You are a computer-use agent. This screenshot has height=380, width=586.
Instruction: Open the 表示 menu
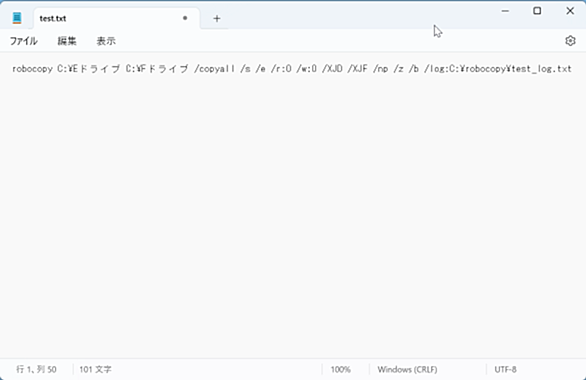coord(106,41)
